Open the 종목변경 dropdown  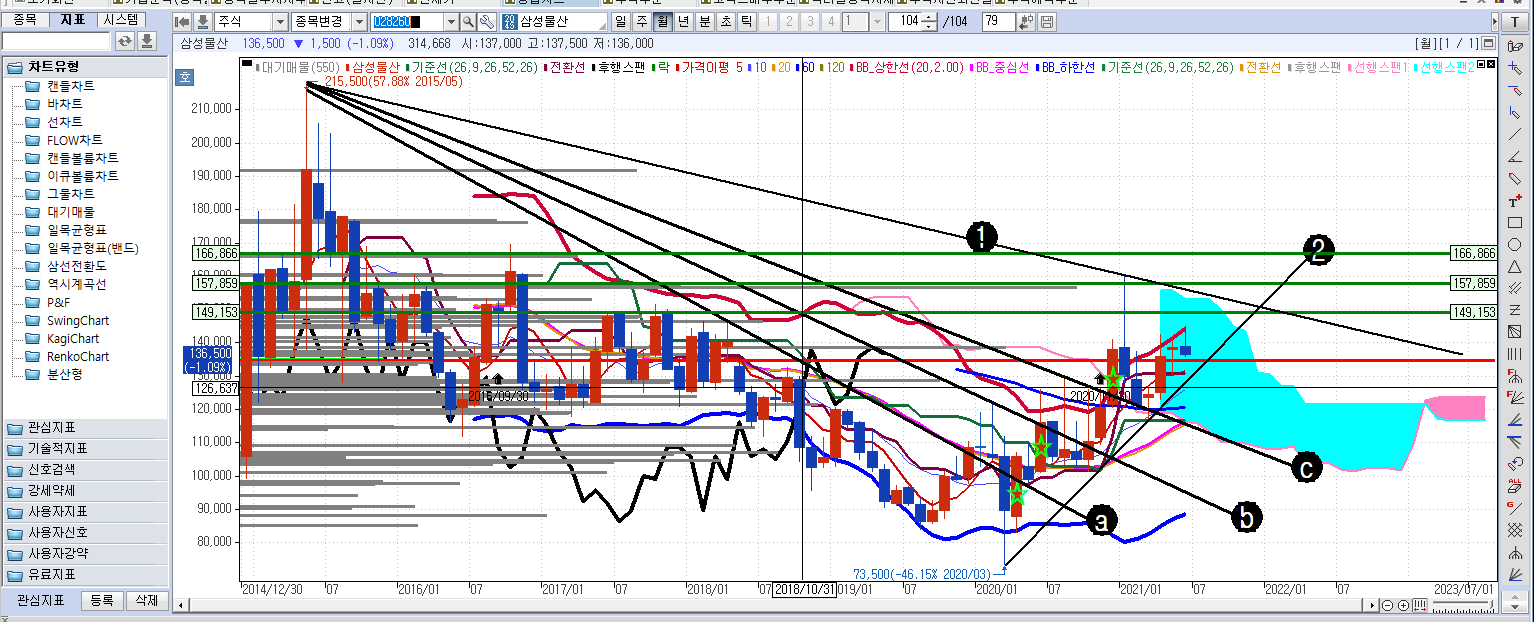358,22
